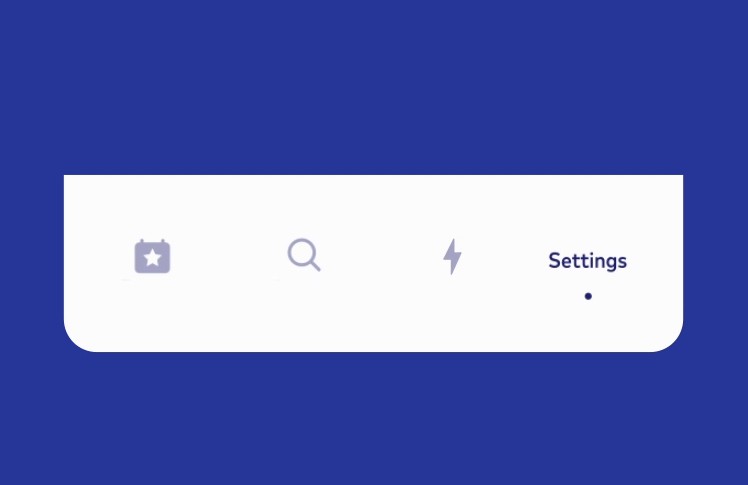Select the lightning bolt icon
Viewport: 748px width, 485px height.
tap(452, 256)
